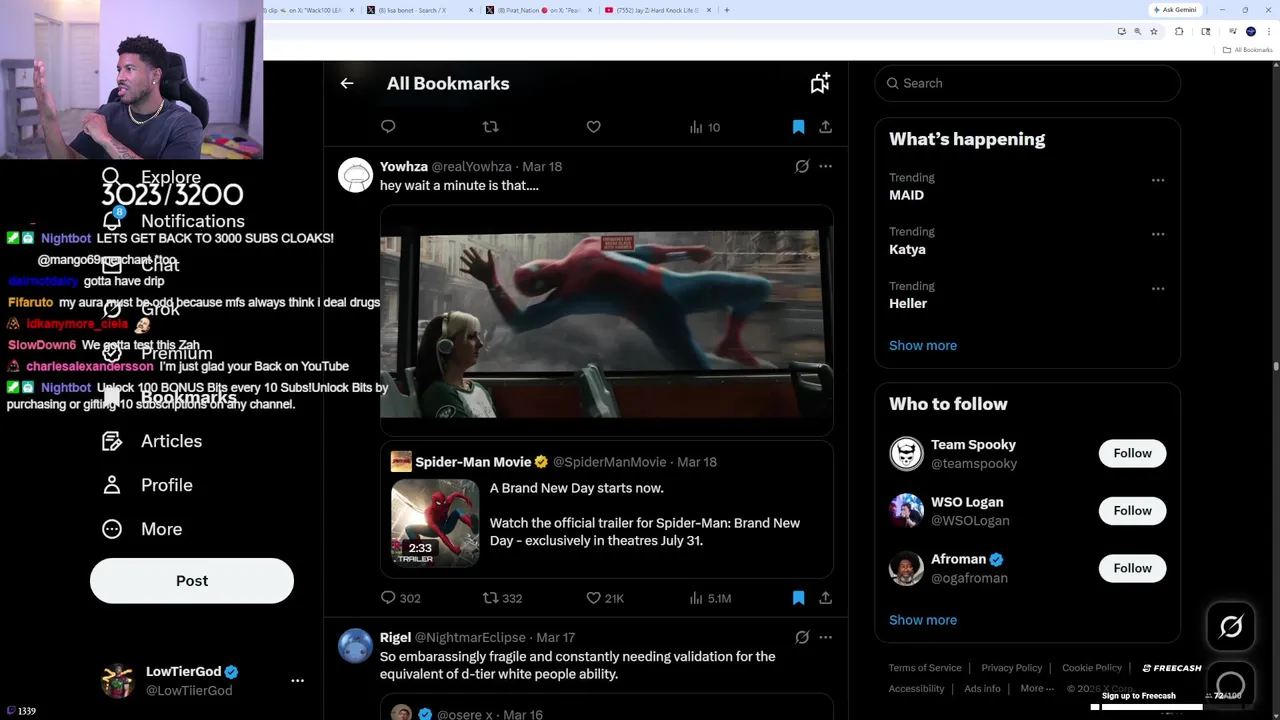Open the three-dot menu on Yowhza's post
This screenshot has height=720, width=1280.
(825, 167)
